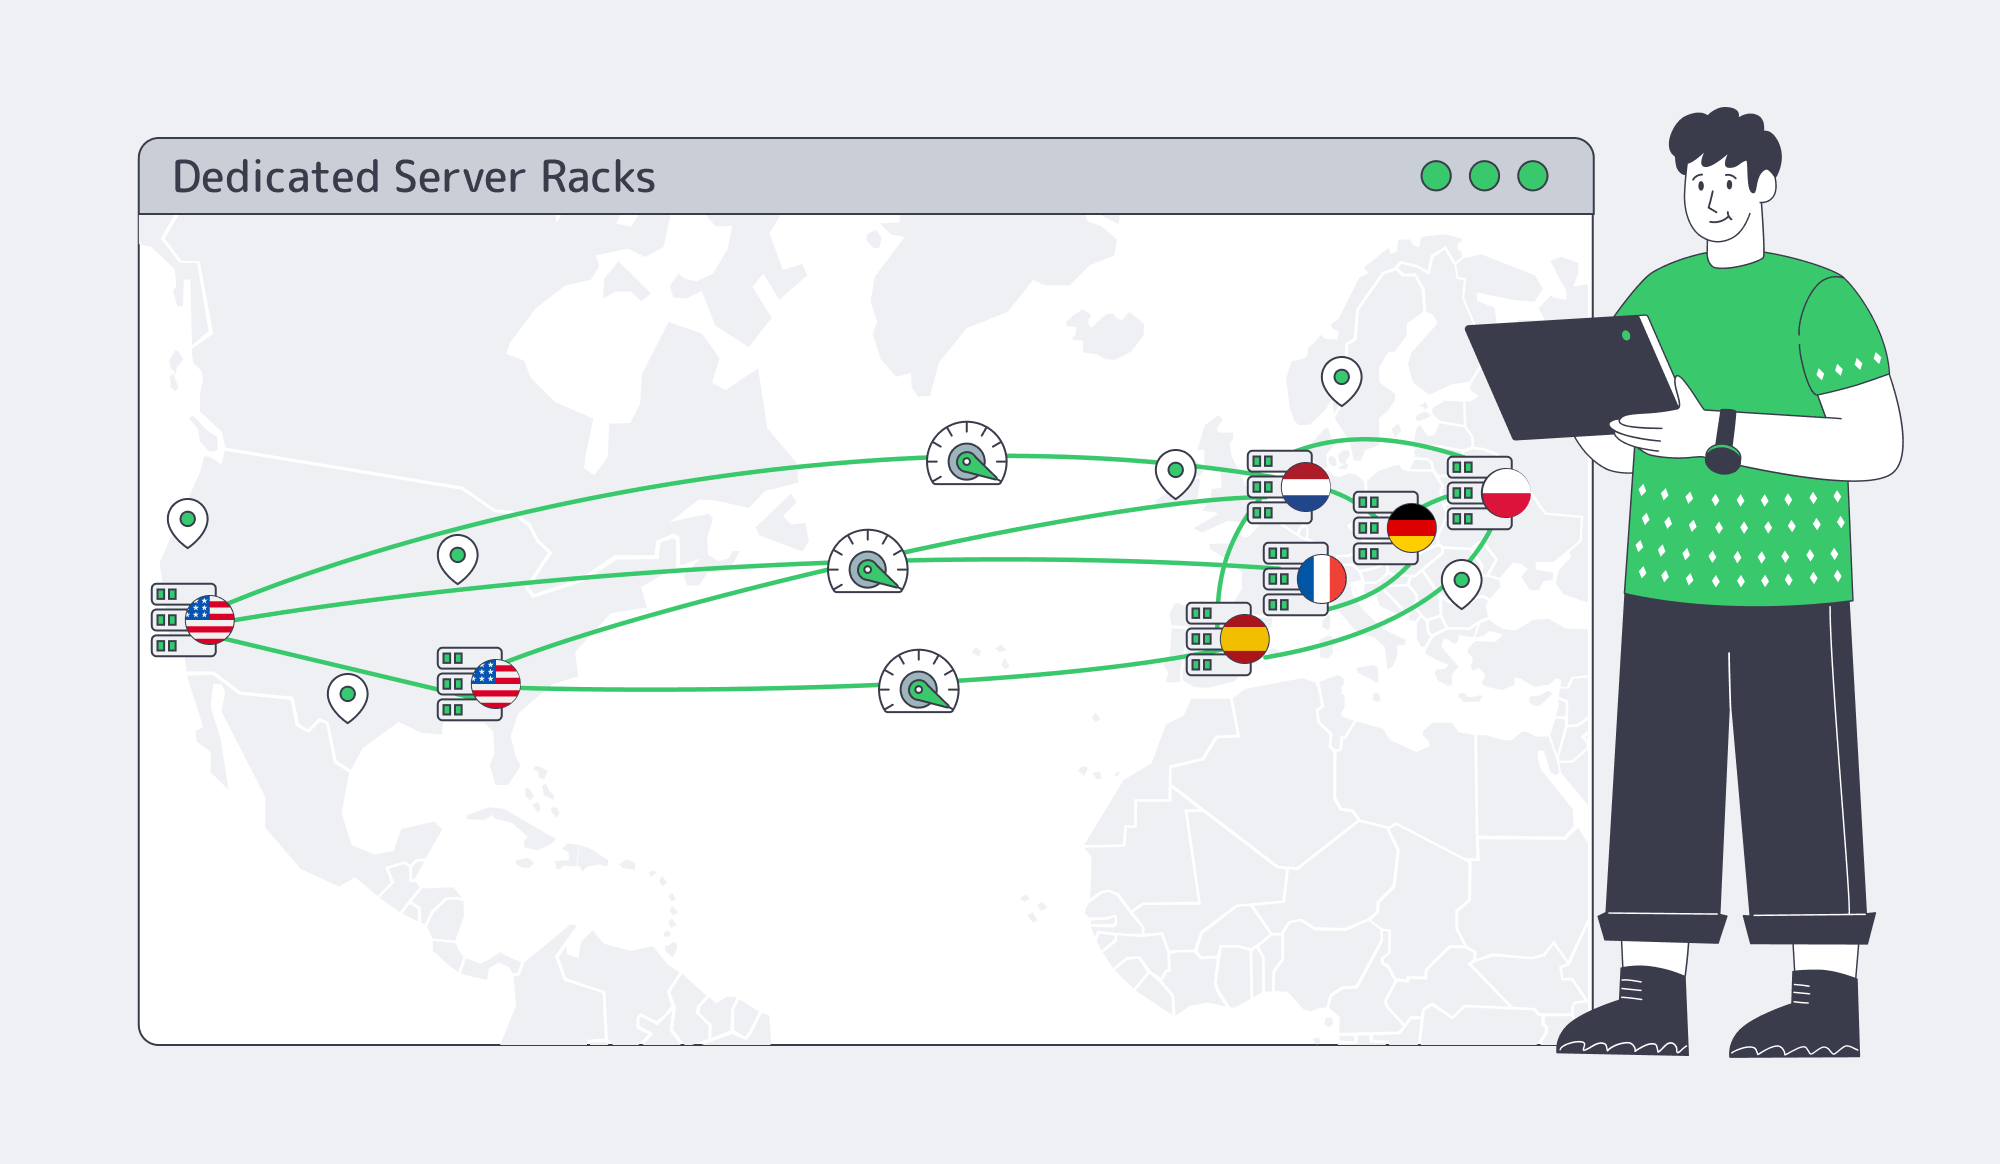Click the location pin above west USA server
This screenshot has height=1164, width=2000.
pos(187,523)
